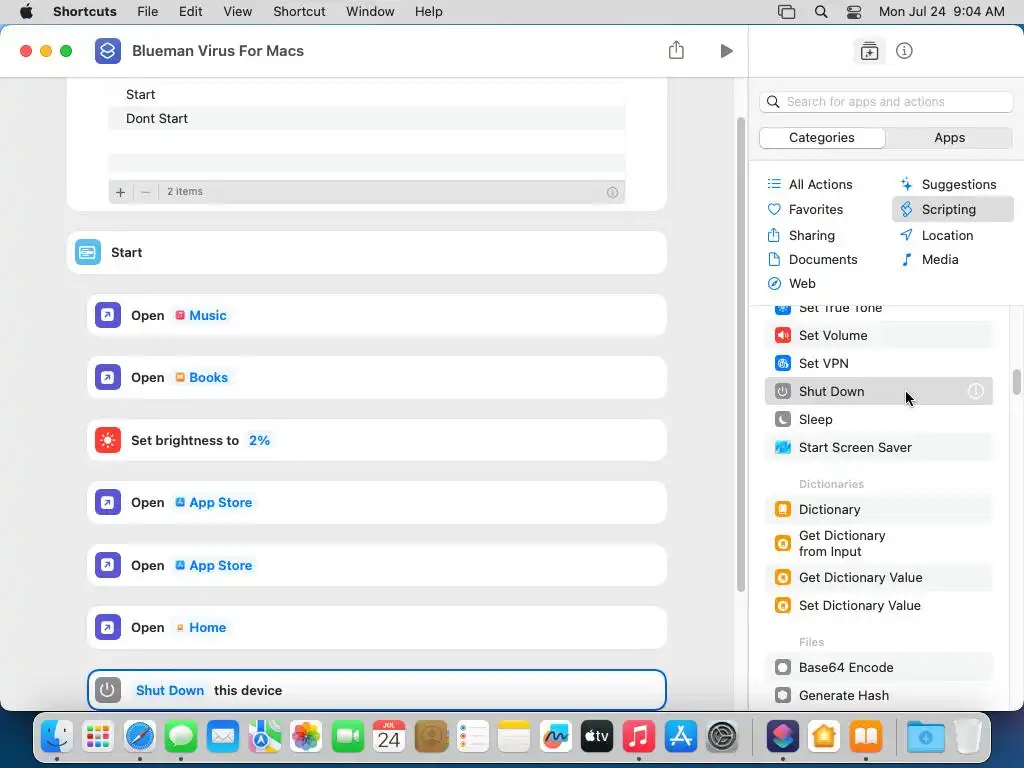Select Set Dictionary Value action

coord(878,605)
